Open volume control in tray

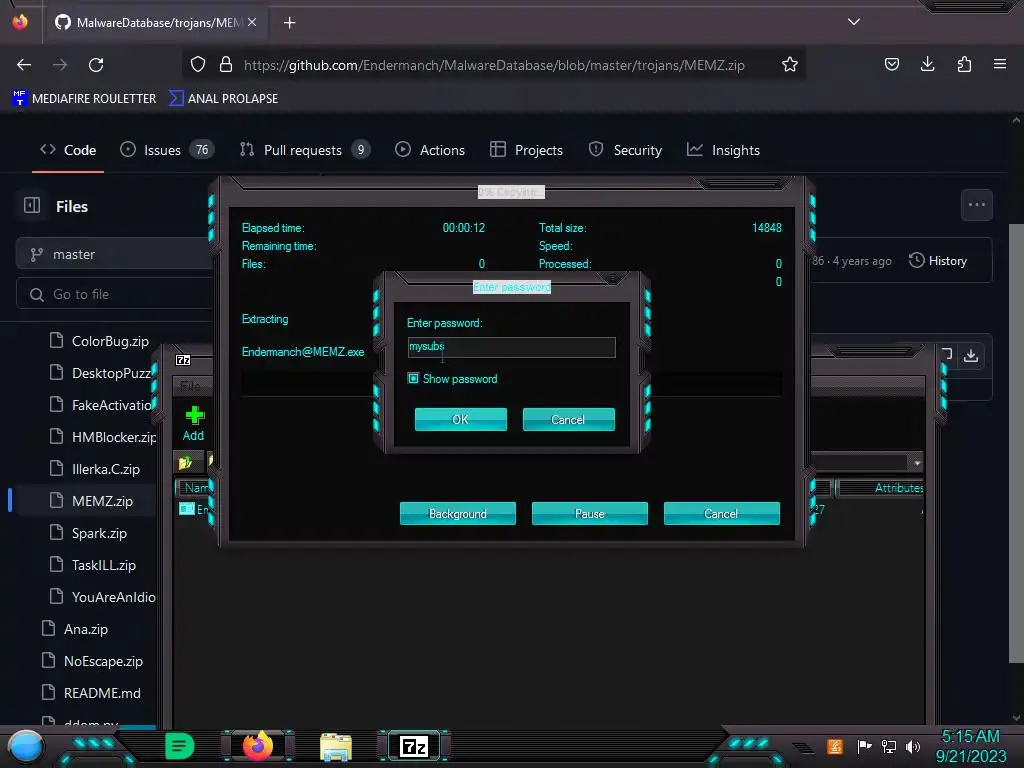pos(913,746)
